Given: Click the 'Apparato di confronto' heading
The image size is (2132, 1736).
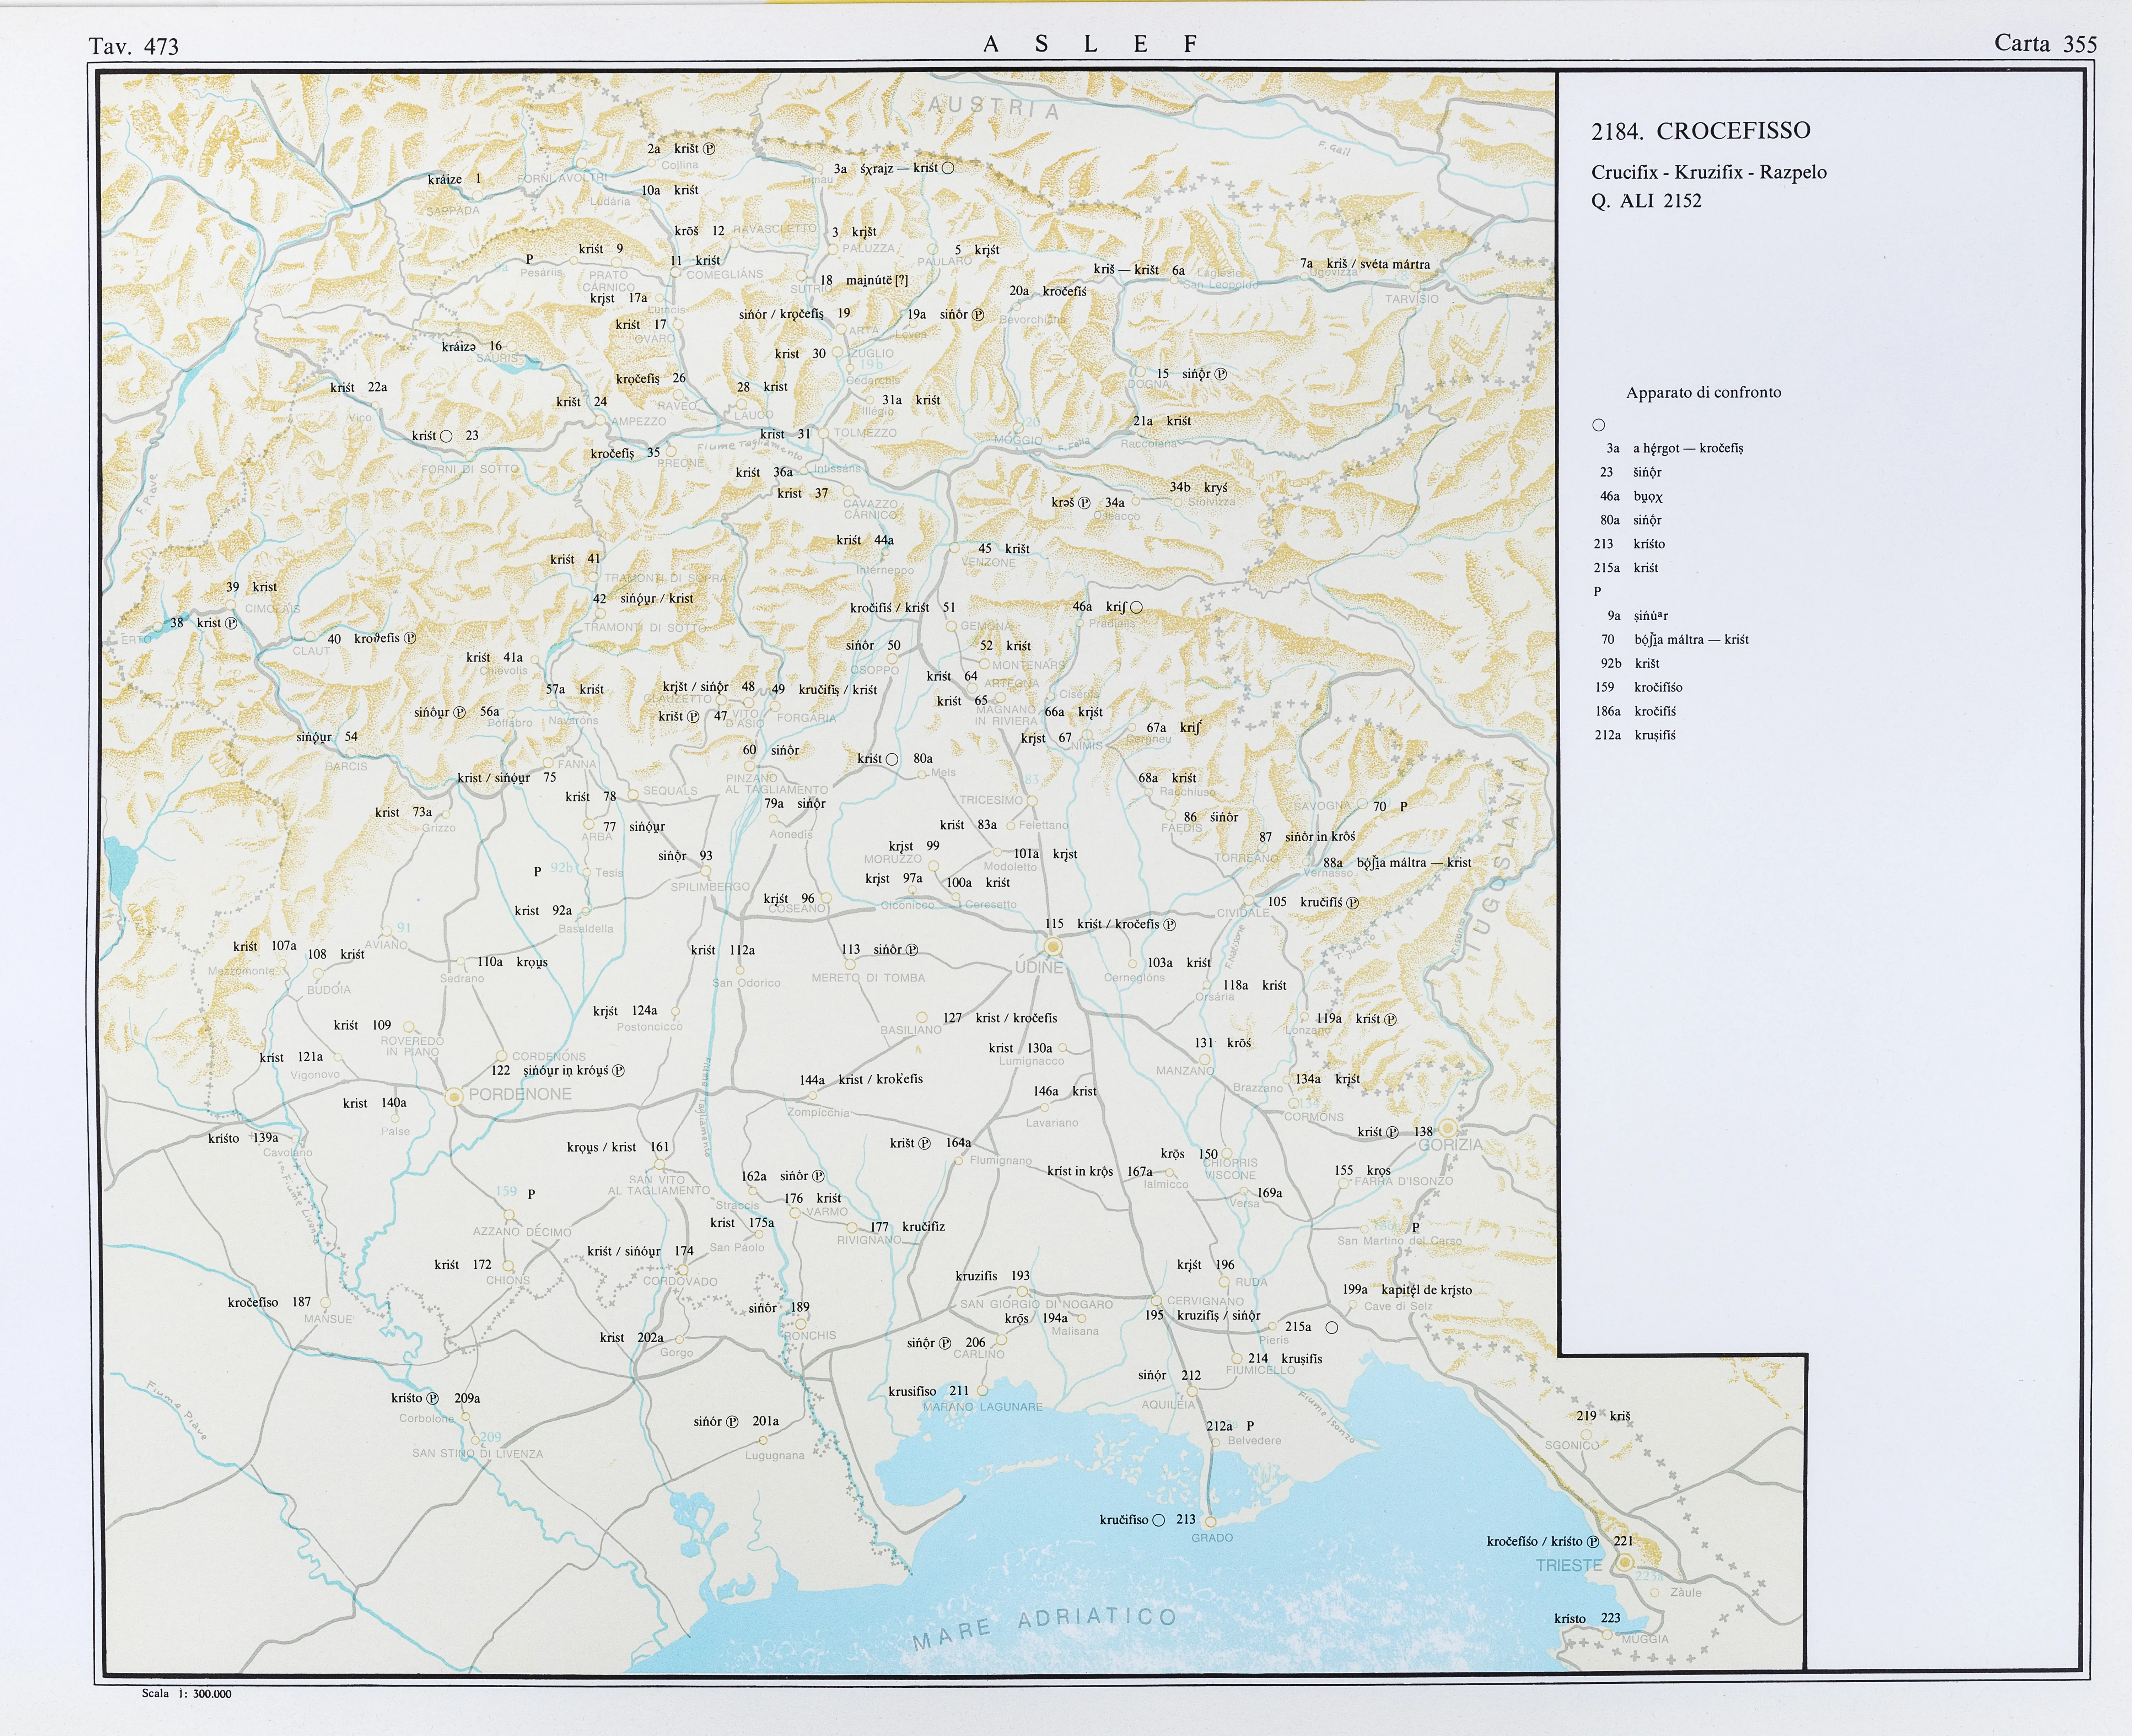Looking at the screenshot, I should (1703, 393).
